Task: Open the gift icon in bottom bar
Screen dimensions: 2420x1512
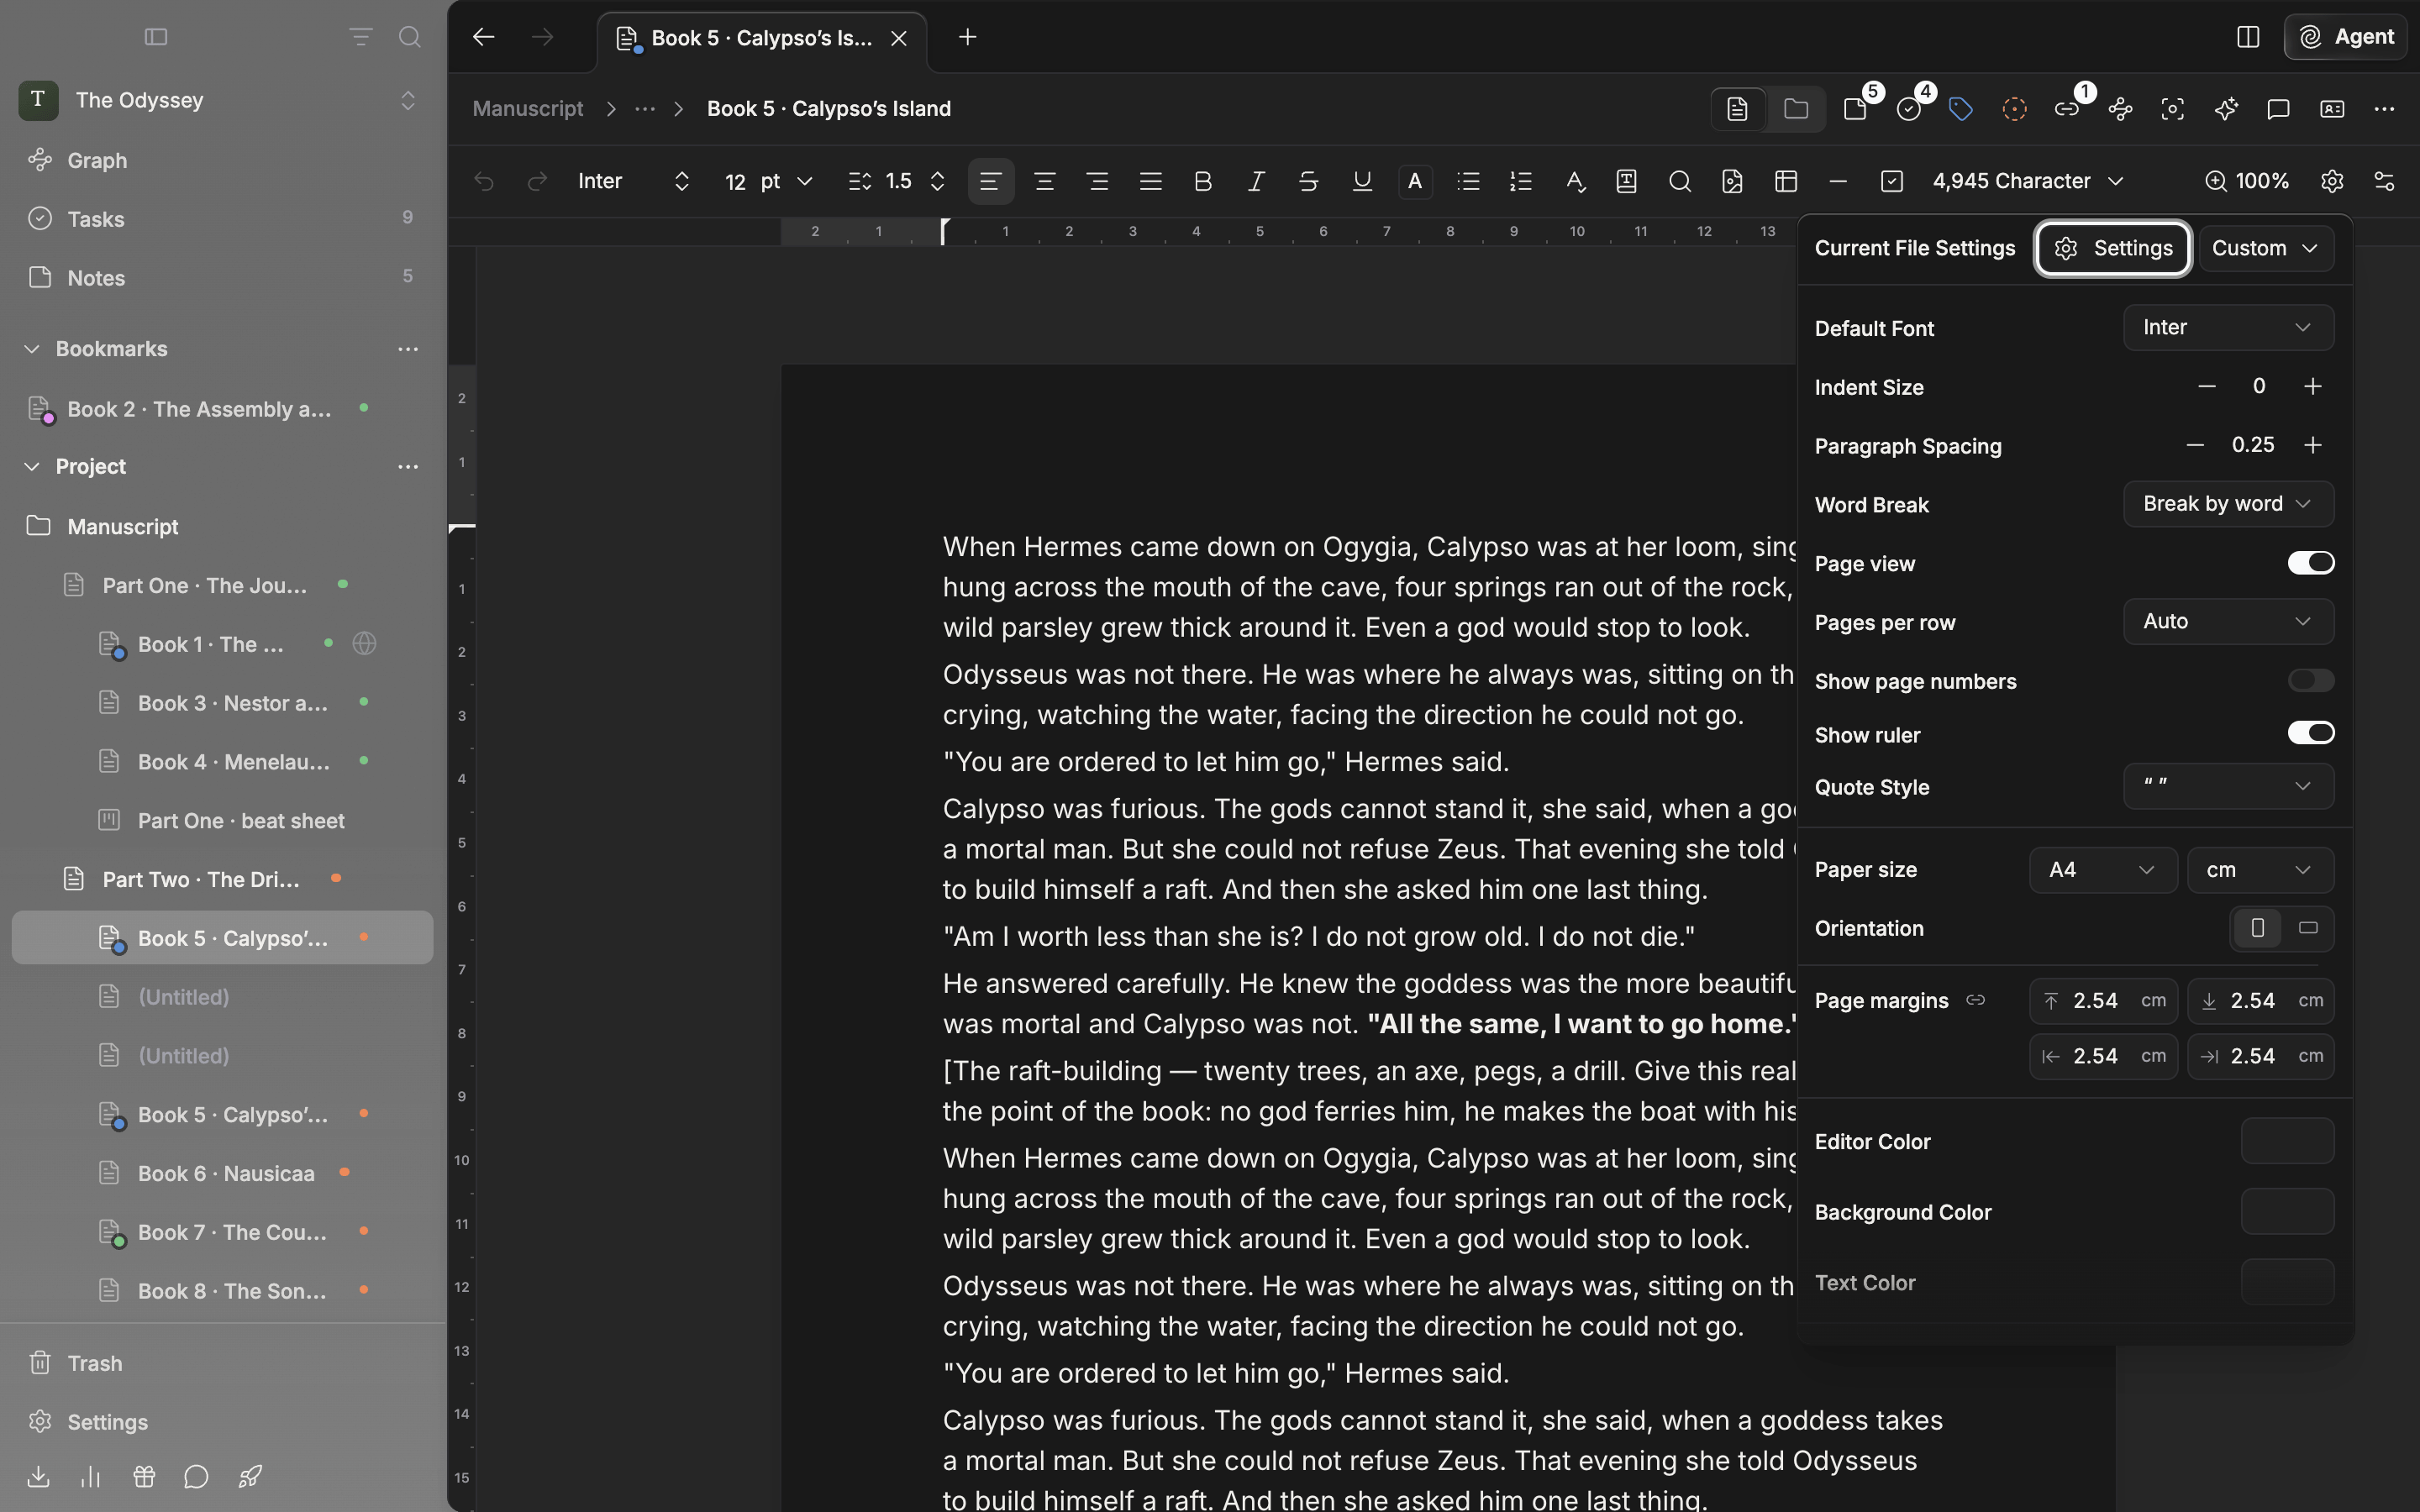Action: [143, 1476]
